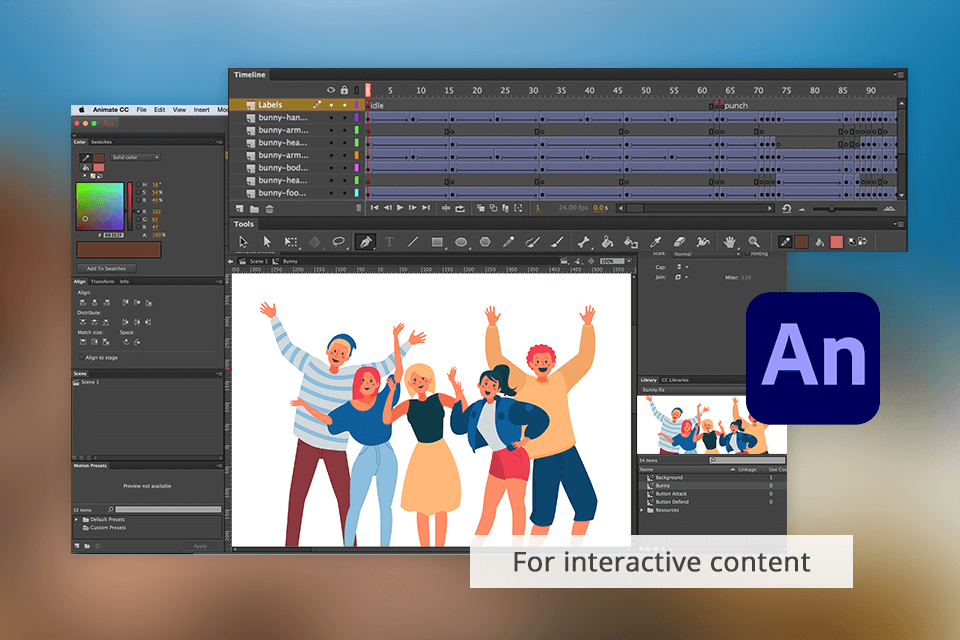Select the Lasso tool

[339, 242]
